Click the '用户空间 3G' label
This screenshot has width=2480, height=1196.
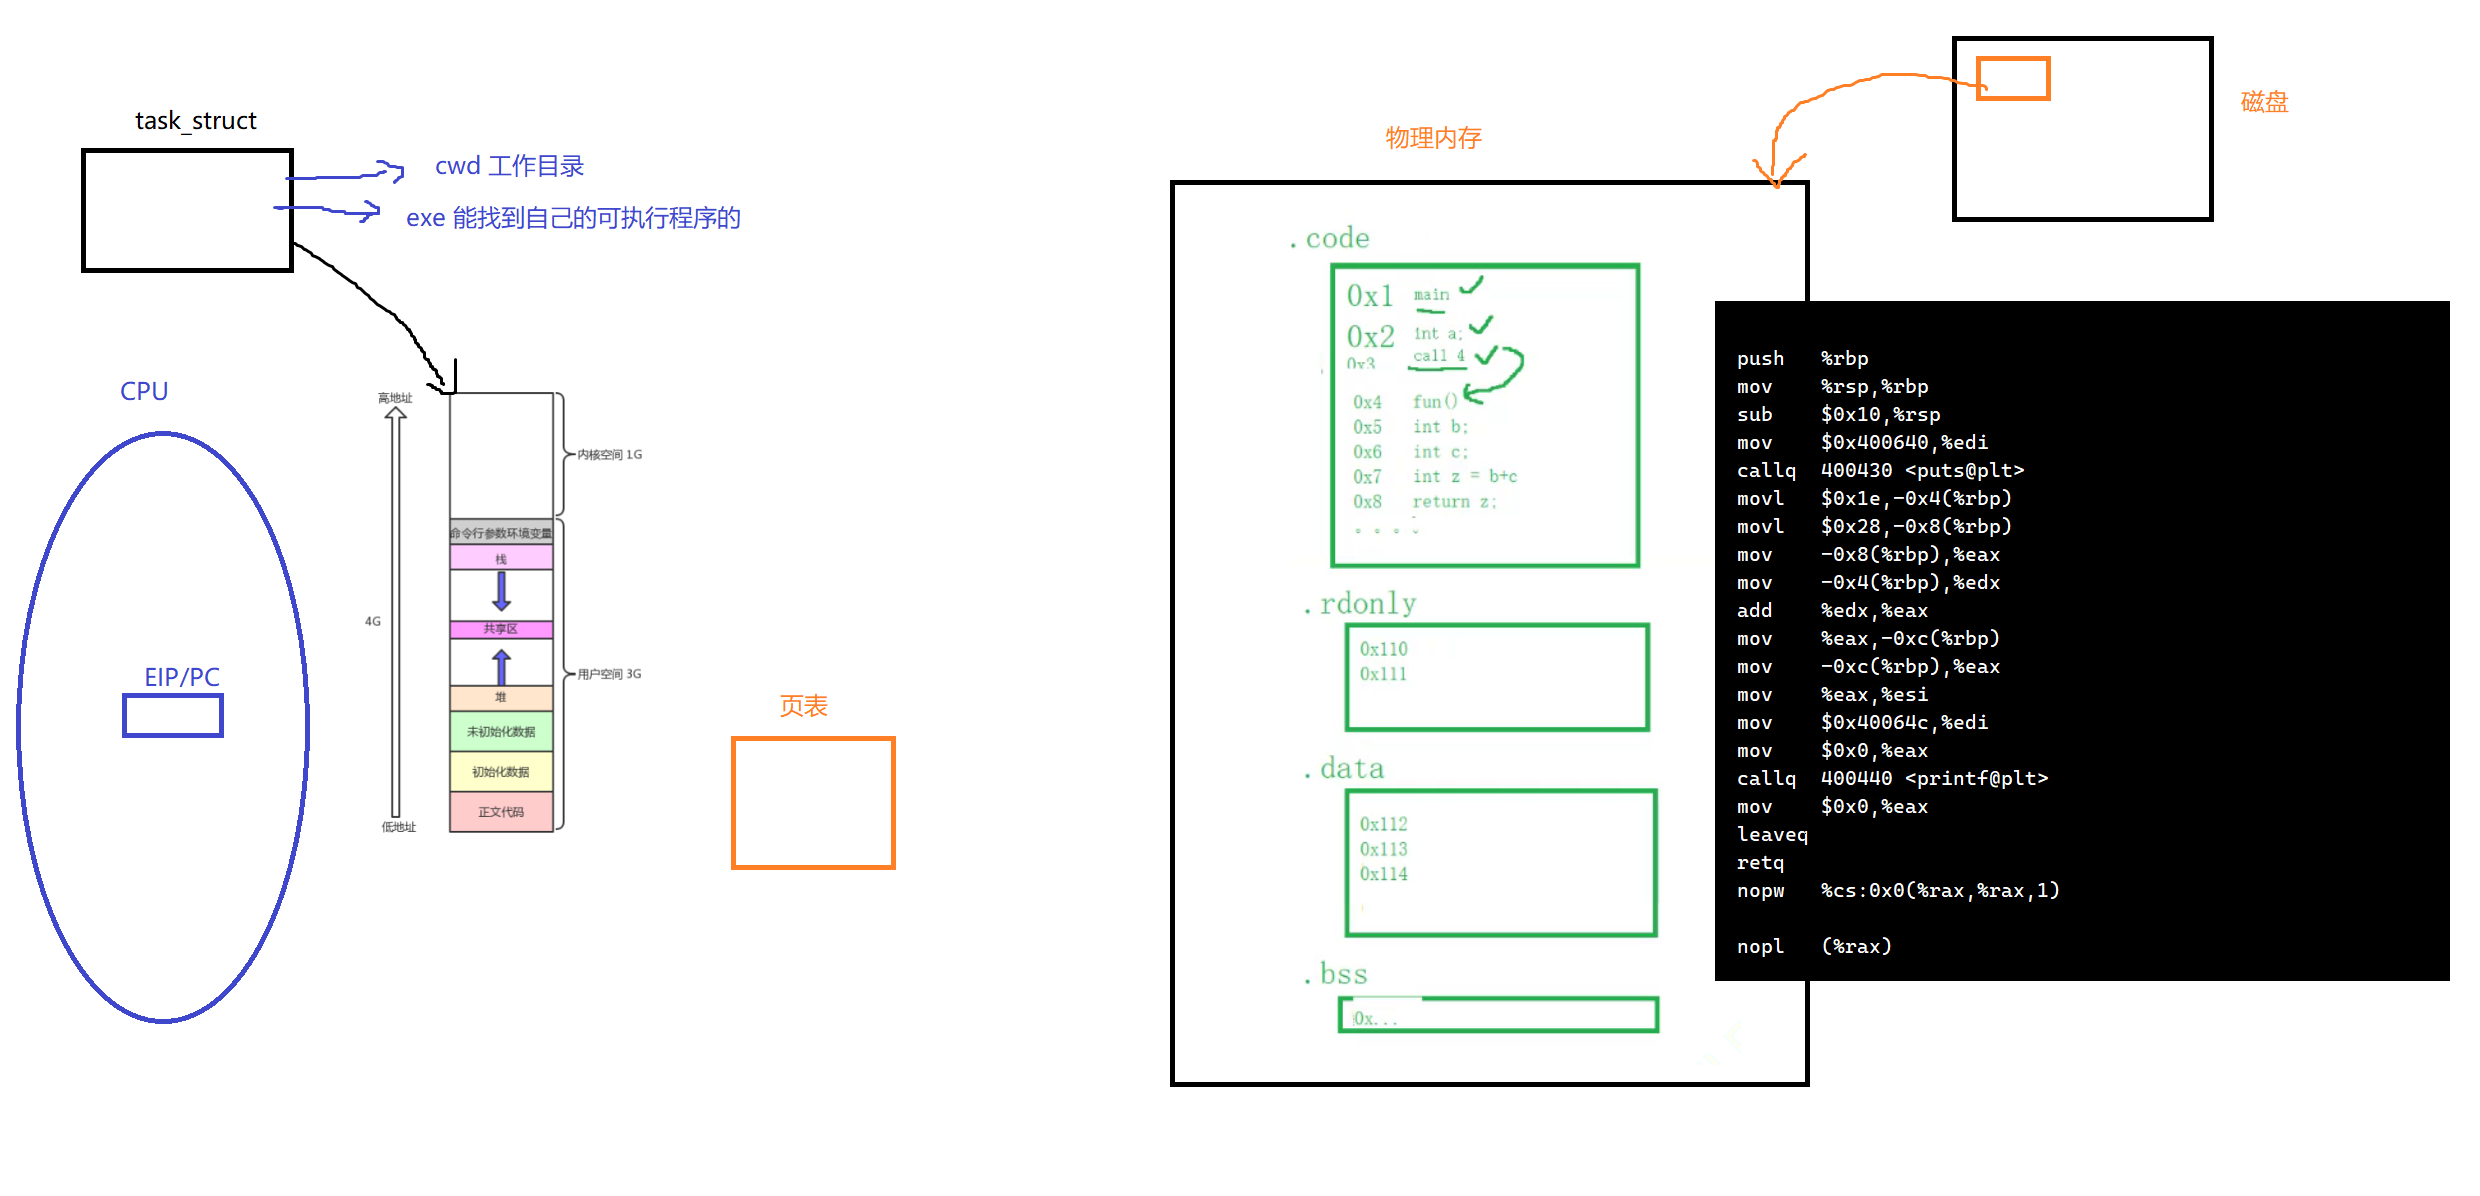(x=609, y=674)
